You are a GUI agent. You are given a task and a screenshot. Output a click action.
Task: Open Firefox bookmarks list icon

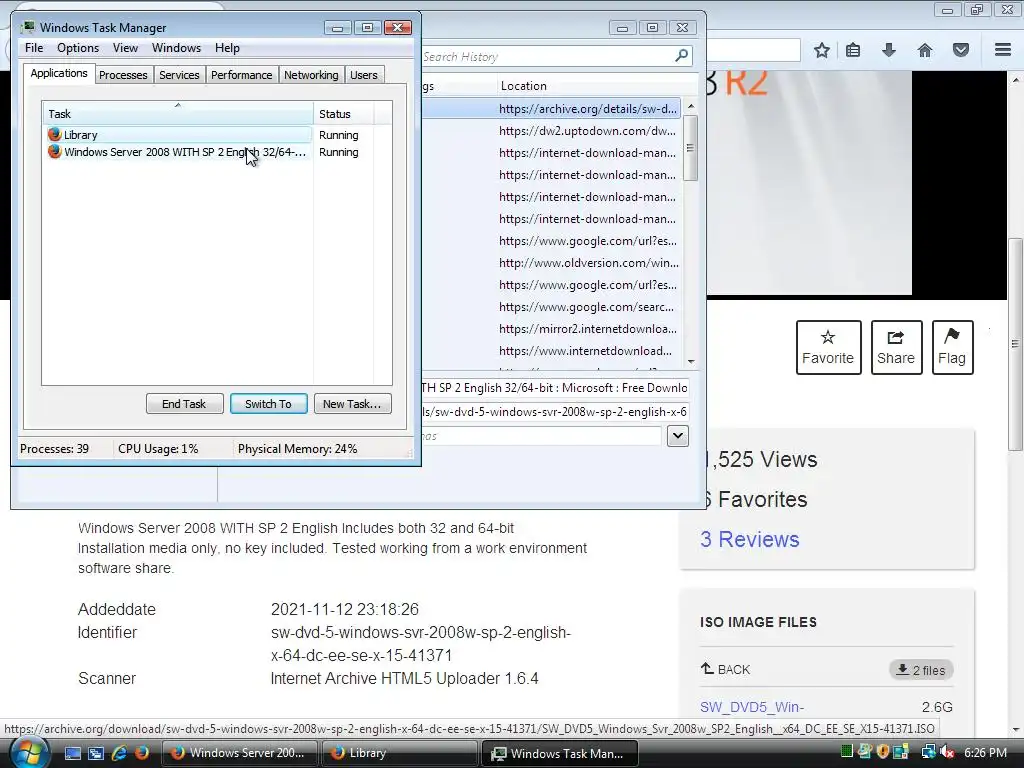(853, 50)
